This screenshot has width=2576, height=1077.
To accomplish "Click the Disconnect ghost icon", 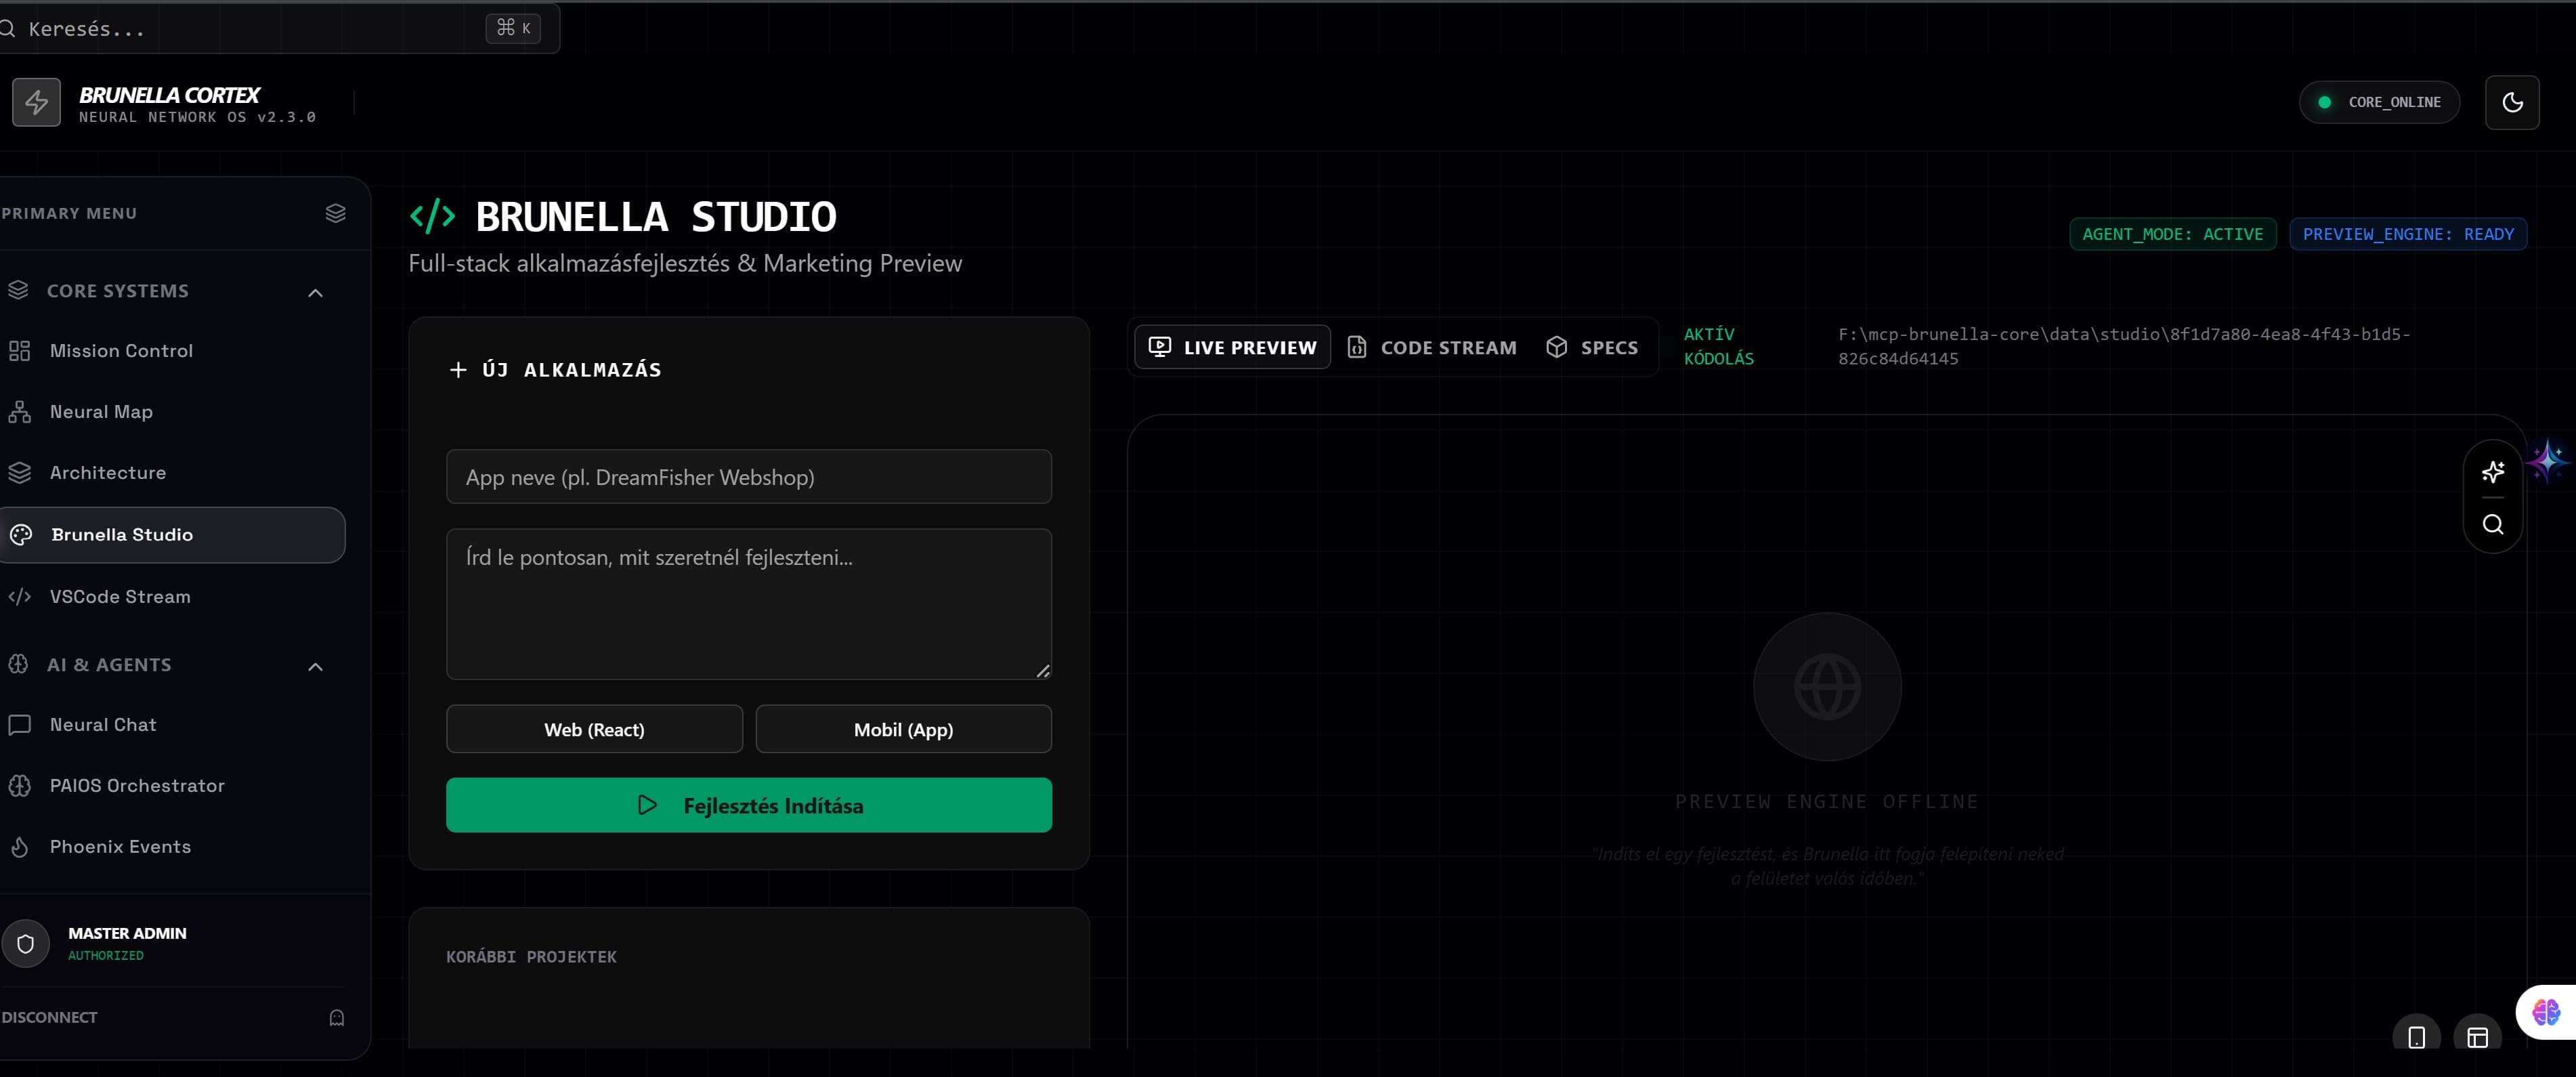I will pyautogui.click(x=336, y=1017).
